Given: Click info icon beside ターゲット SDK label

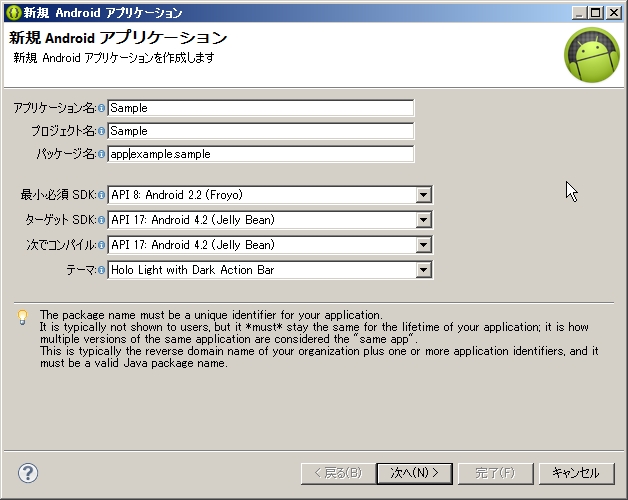Looking at the screenshot, I should [101, 220].
